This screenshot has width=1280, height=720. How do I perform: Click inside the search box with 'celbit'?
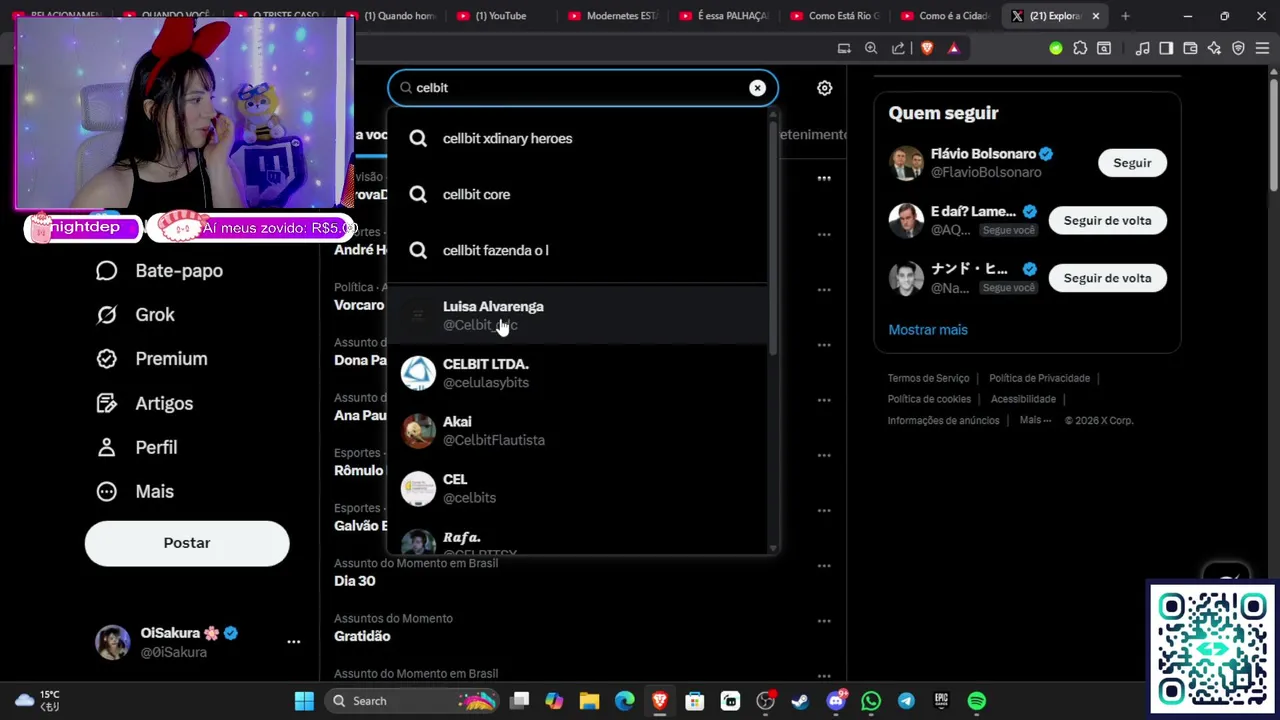click(x=582, y=88)
